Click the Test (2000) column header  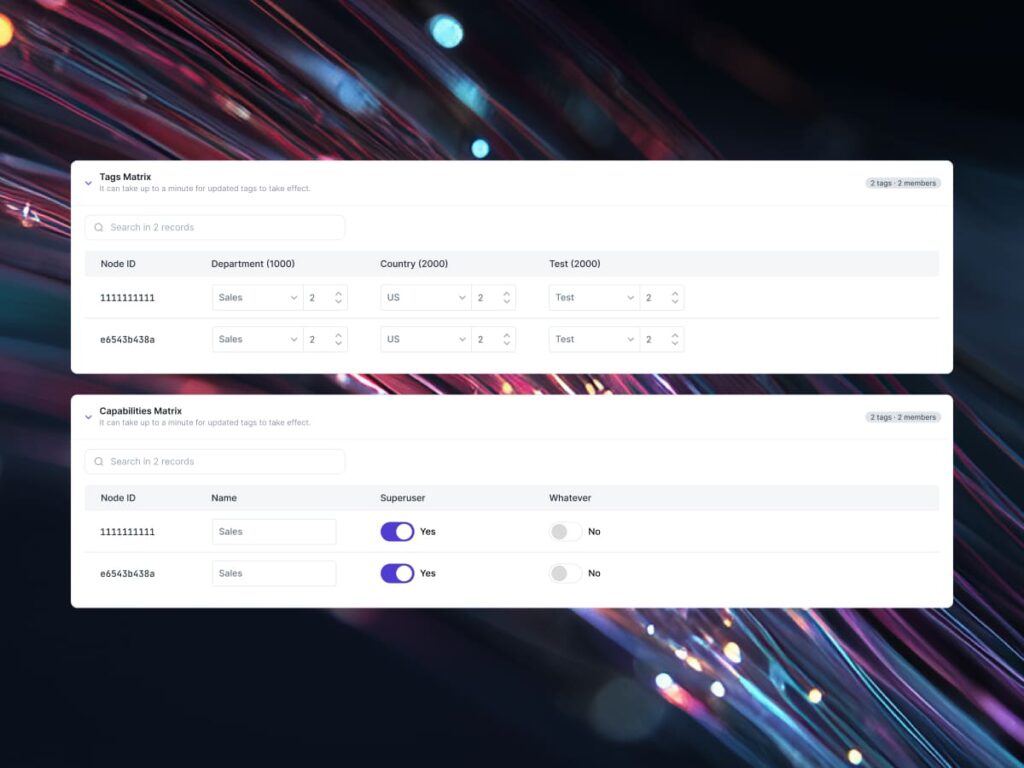(575, 264)
